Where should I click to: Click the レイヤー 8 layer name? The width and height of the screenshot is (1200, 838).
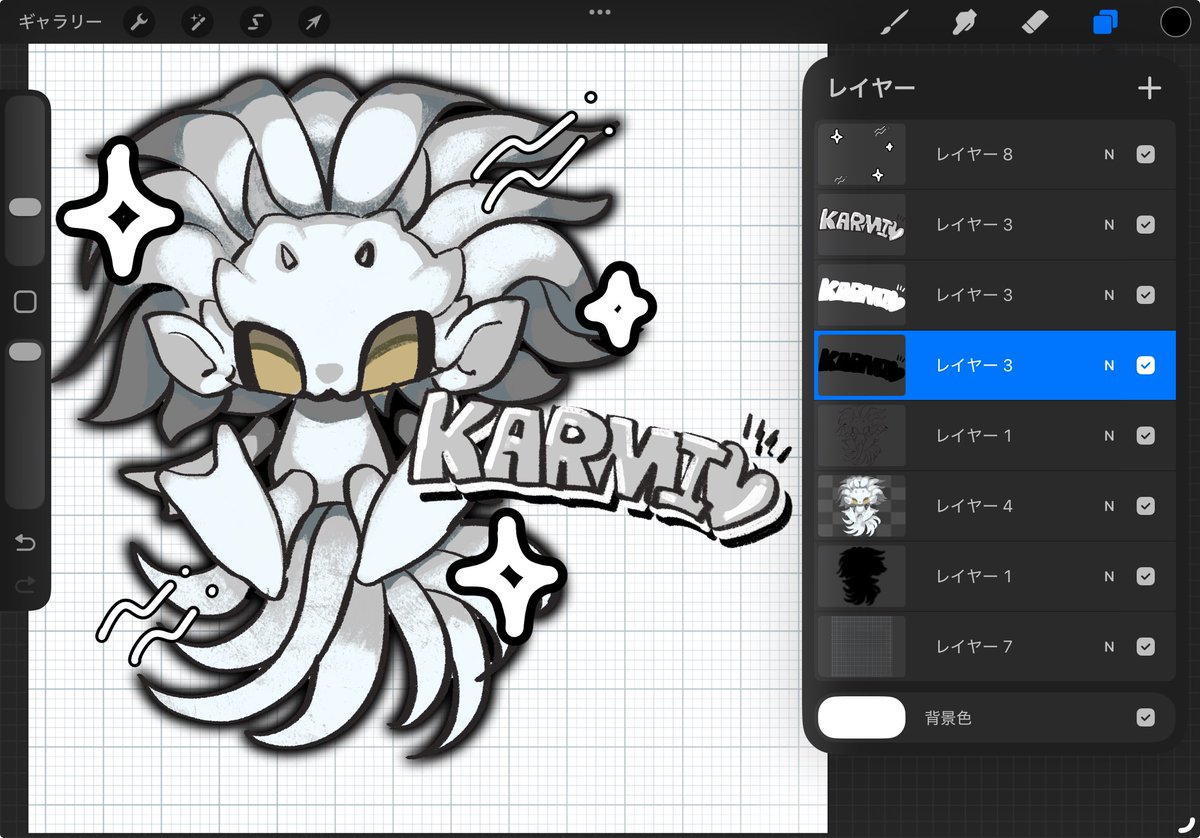(974, 155)
